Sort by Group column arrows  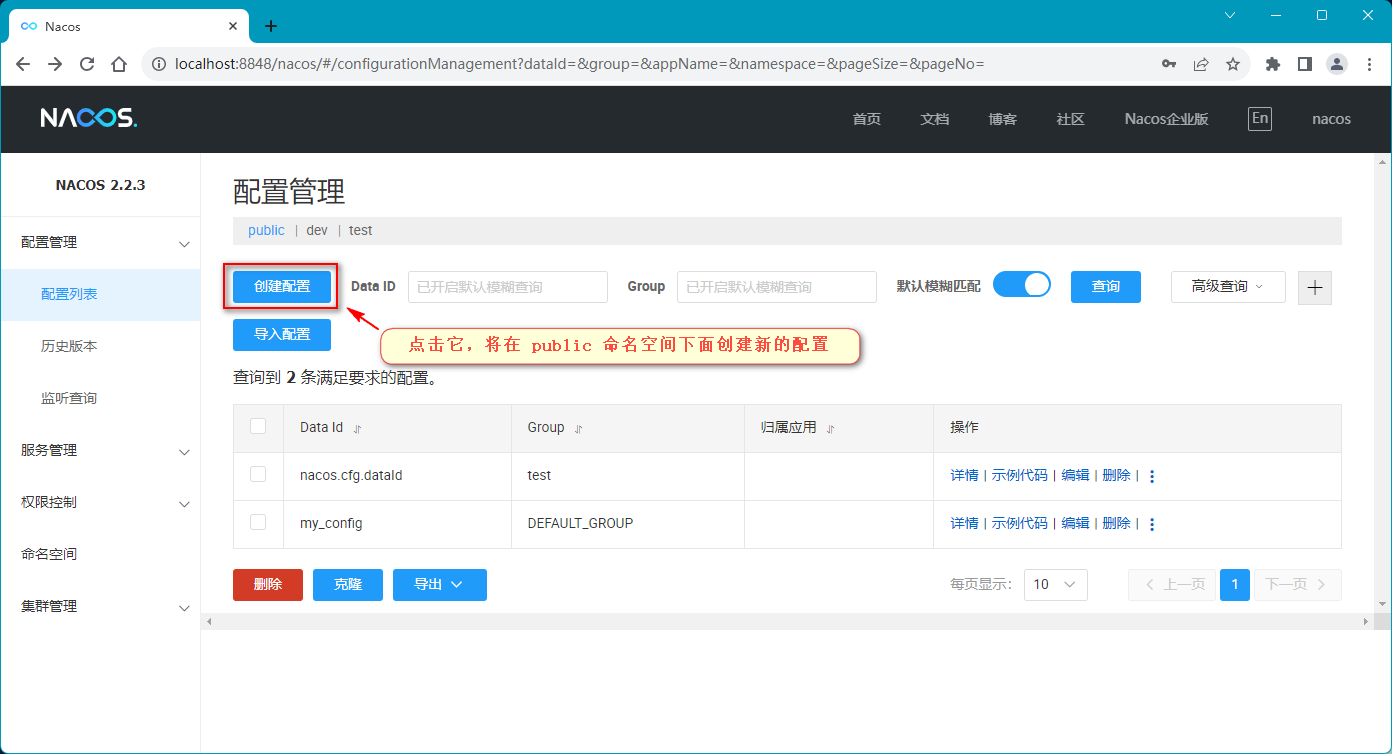(578, 428)
